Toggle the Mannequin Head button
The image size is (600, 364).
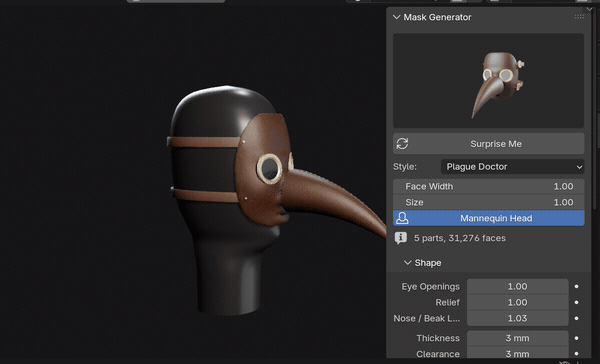(489, 218)
